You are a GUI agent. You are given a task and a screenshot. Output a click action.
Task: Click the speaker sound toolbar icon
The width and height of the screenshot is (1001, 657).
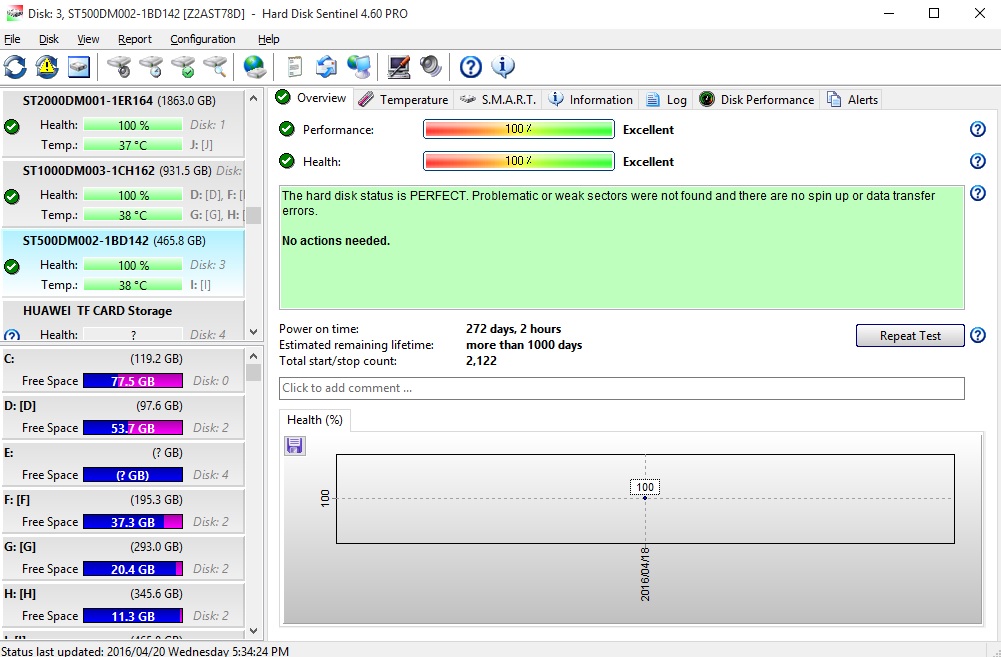pyautogui.click(x=431, y=67)
